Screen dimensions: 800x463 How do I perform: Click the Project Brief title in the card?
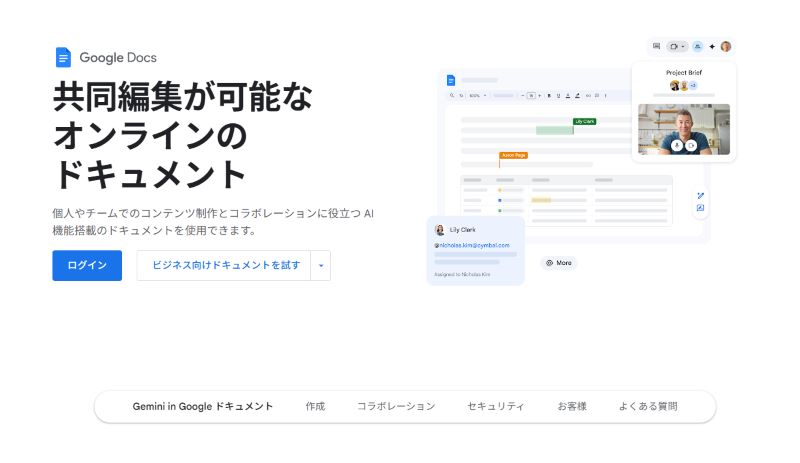pyautogui.click(x=684, y=72)
